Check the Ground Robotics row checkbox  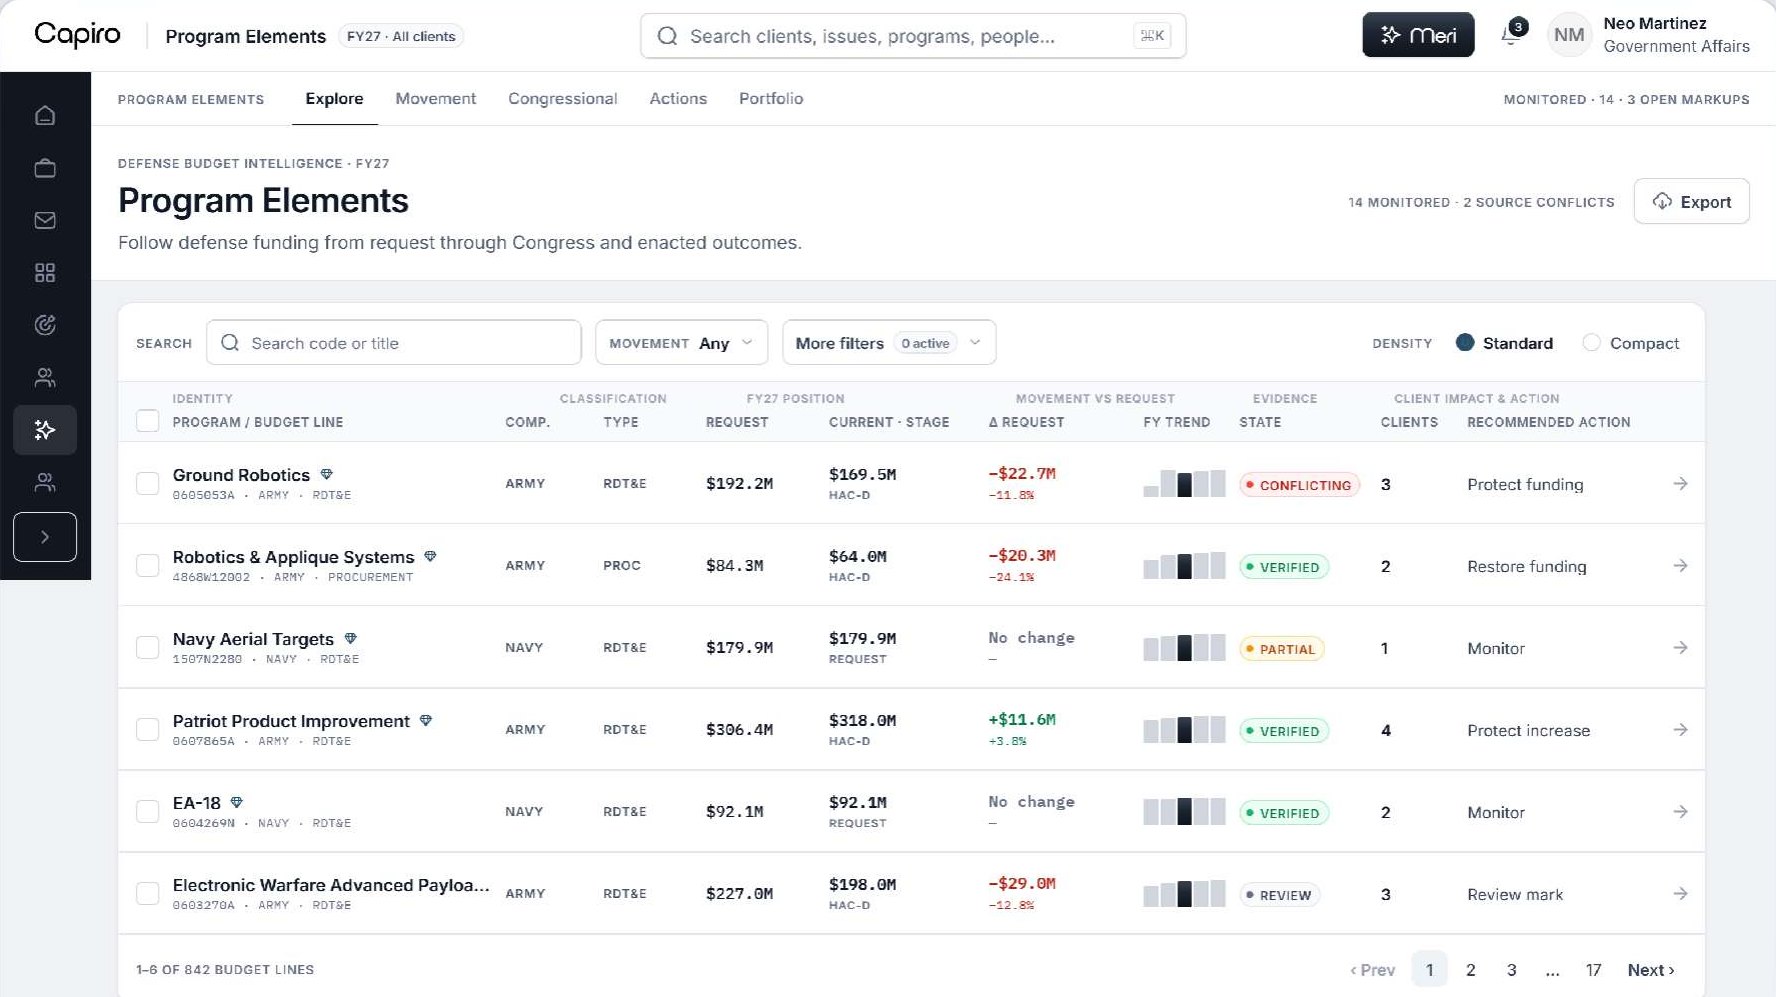[148, 484]
